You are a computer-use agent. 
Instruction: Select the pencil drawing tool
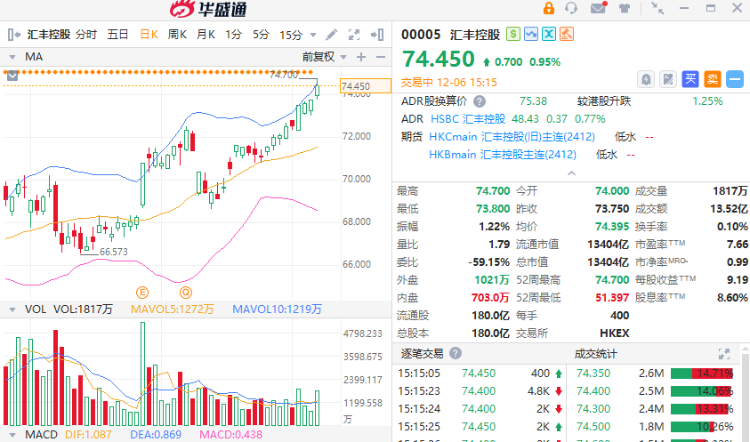pyautogui.click(x=331, y=34)
